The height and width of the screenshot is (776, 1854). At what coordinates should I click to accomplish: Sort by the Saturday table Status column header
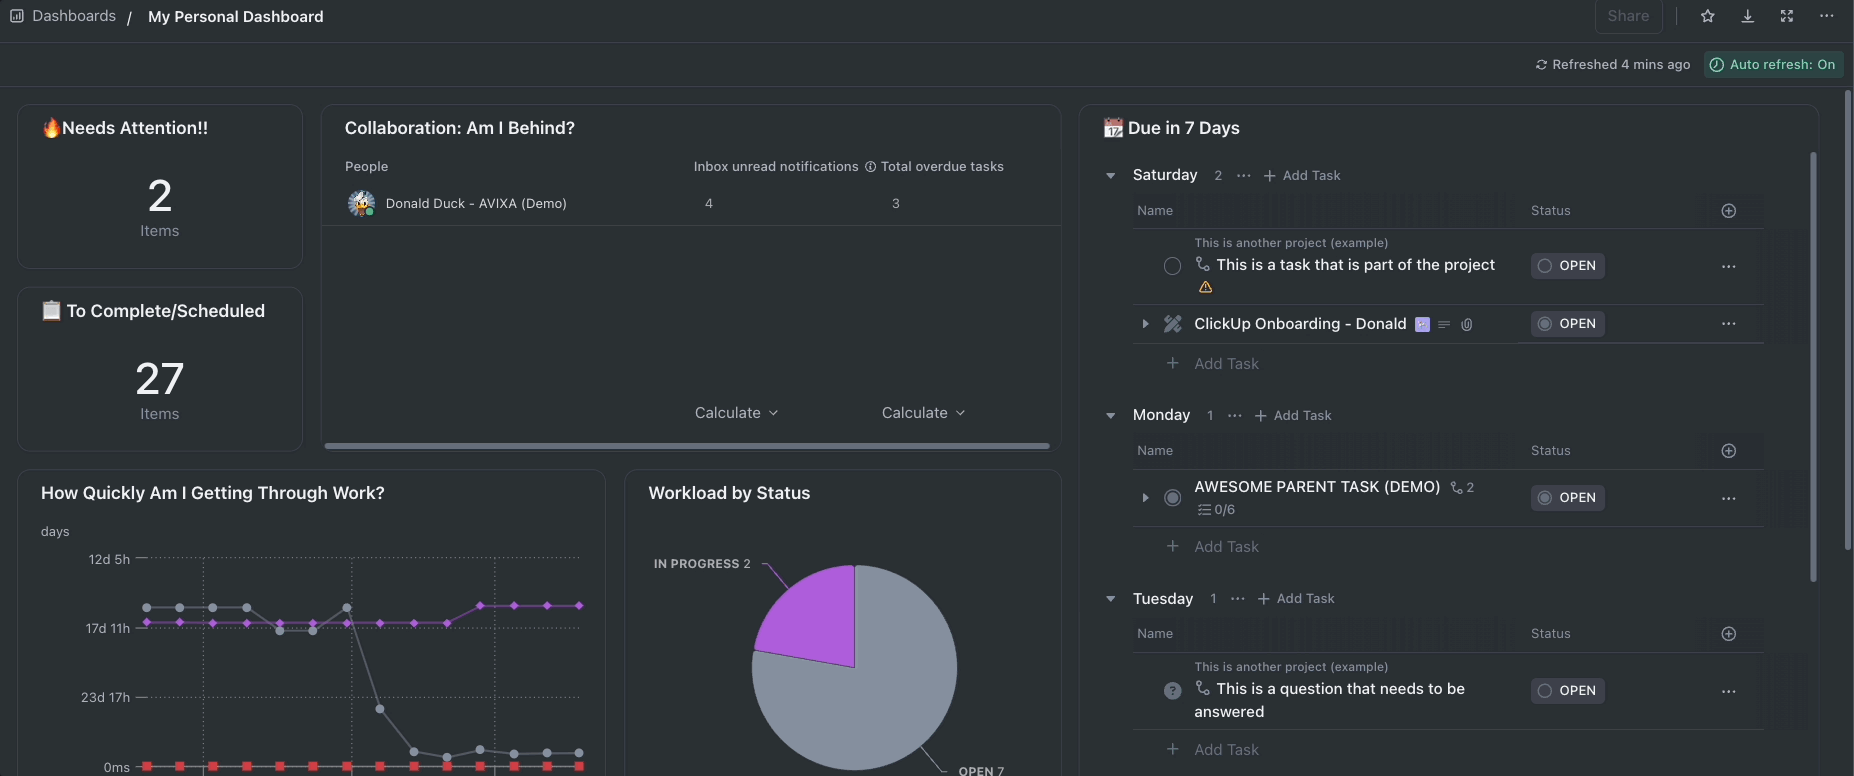1551,211
